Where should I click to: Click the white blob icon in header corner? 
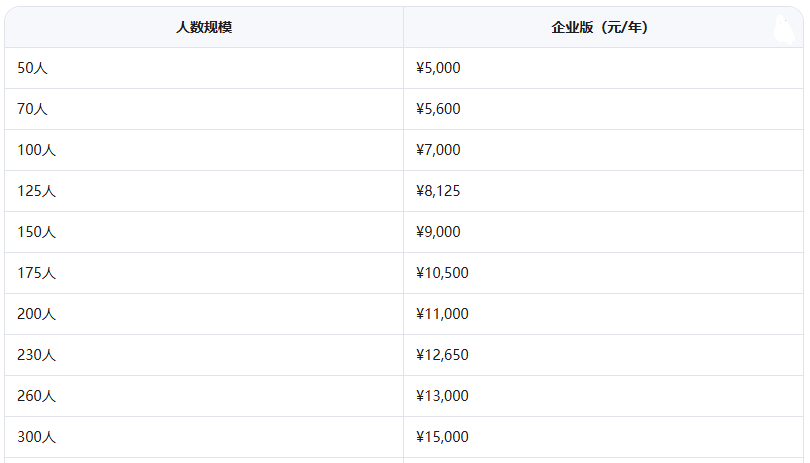click(x=784, y=29)
